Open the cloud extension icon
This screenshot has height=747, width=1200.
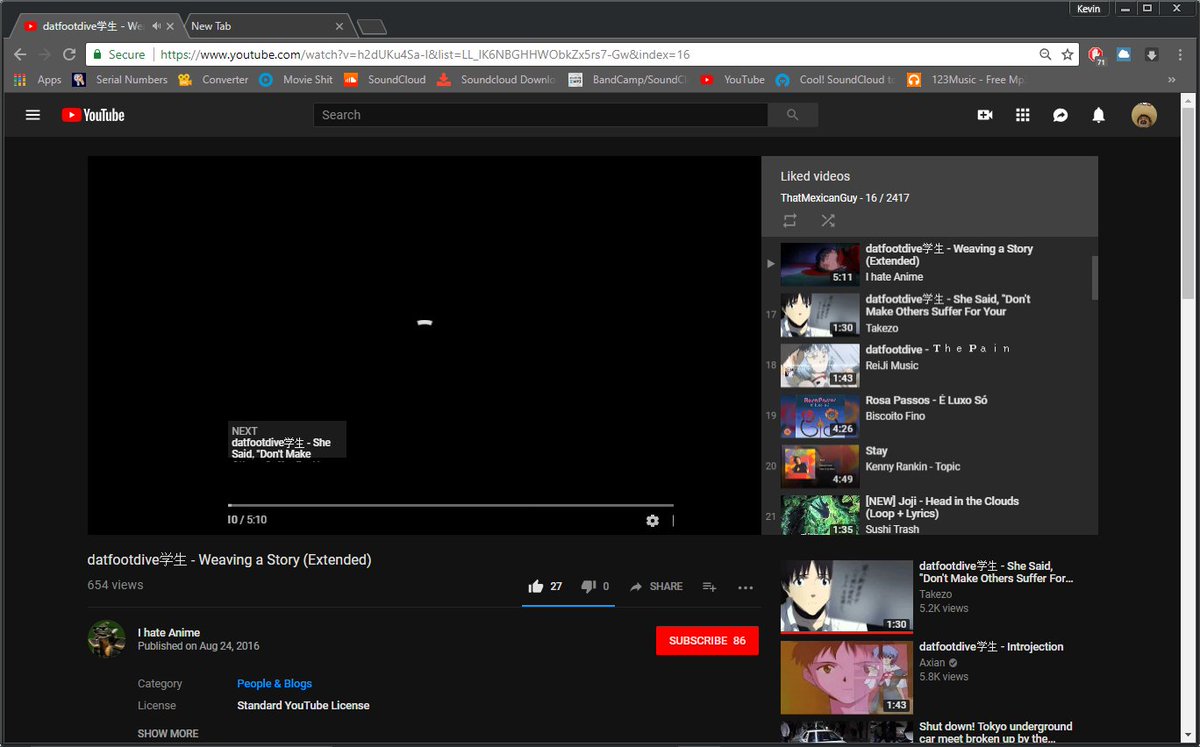coord(1124,55)
